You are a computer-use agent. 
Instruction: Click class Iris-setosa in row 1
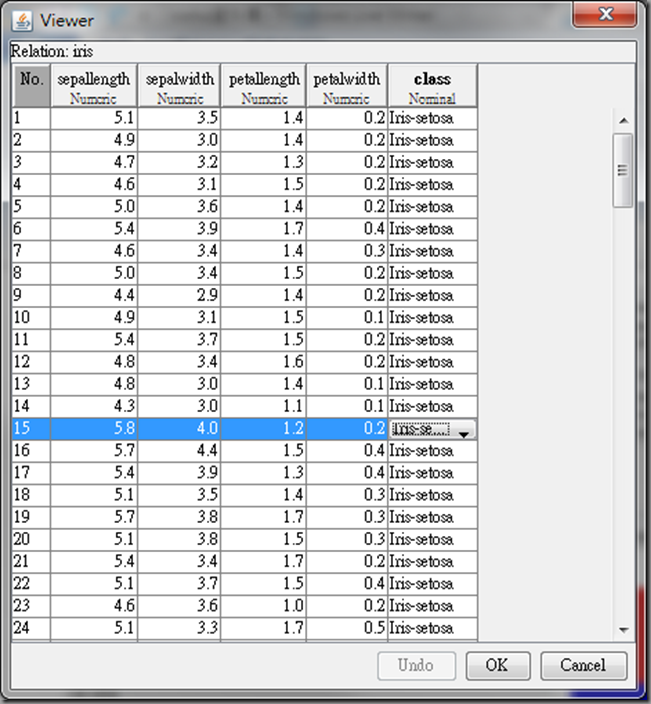pos(432,118)
